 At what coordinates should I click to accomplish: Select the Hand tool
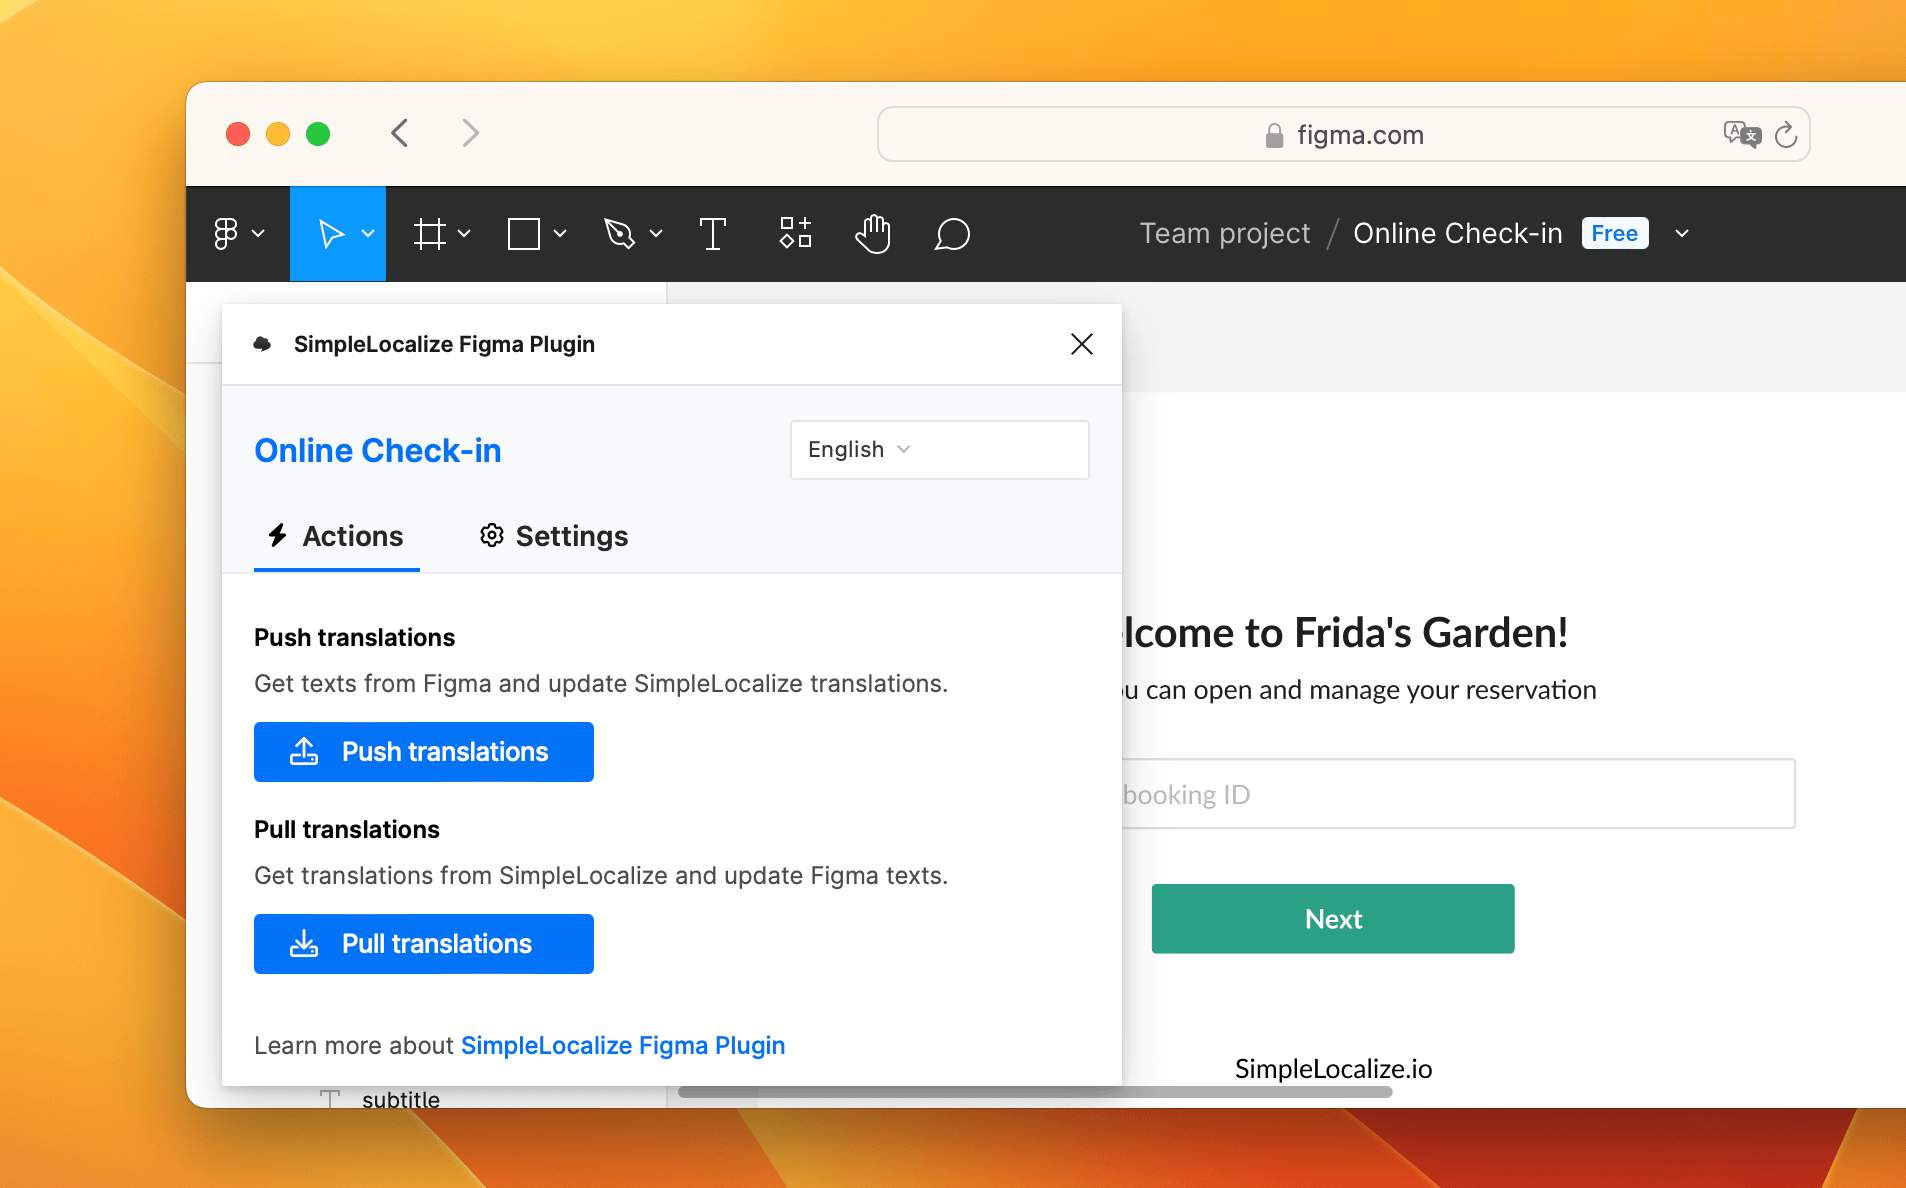coord(873,234)
